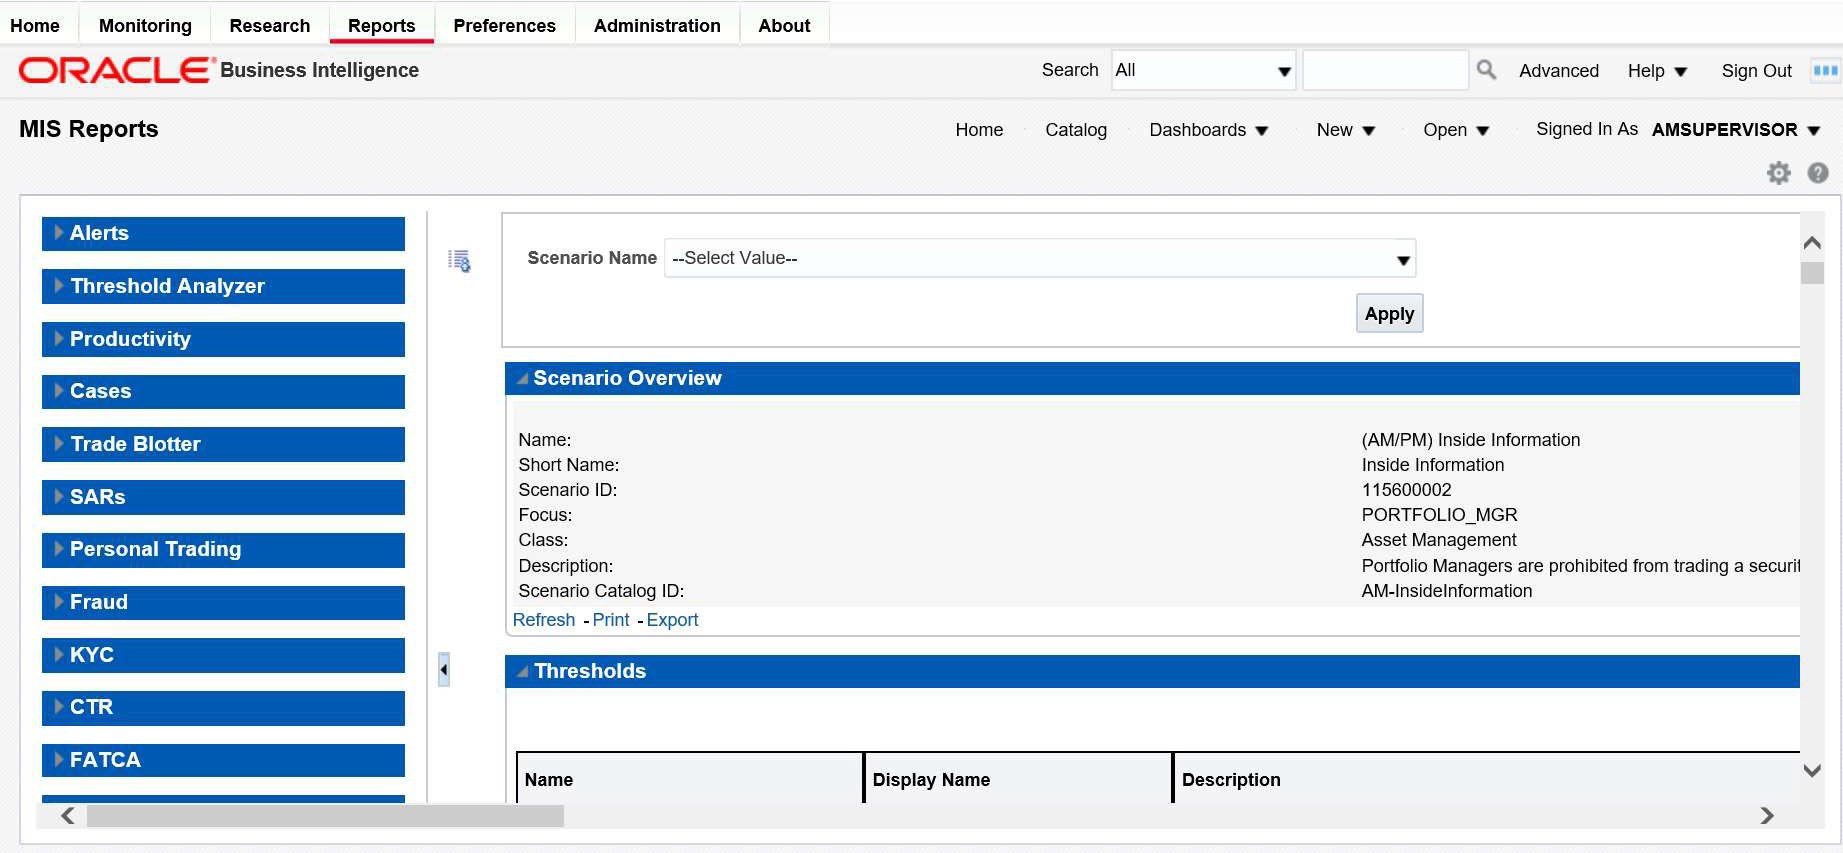Expand Threshold Analyzer section
The width and height of the screenshot is (1843, 853).
[x=223, y=286]
